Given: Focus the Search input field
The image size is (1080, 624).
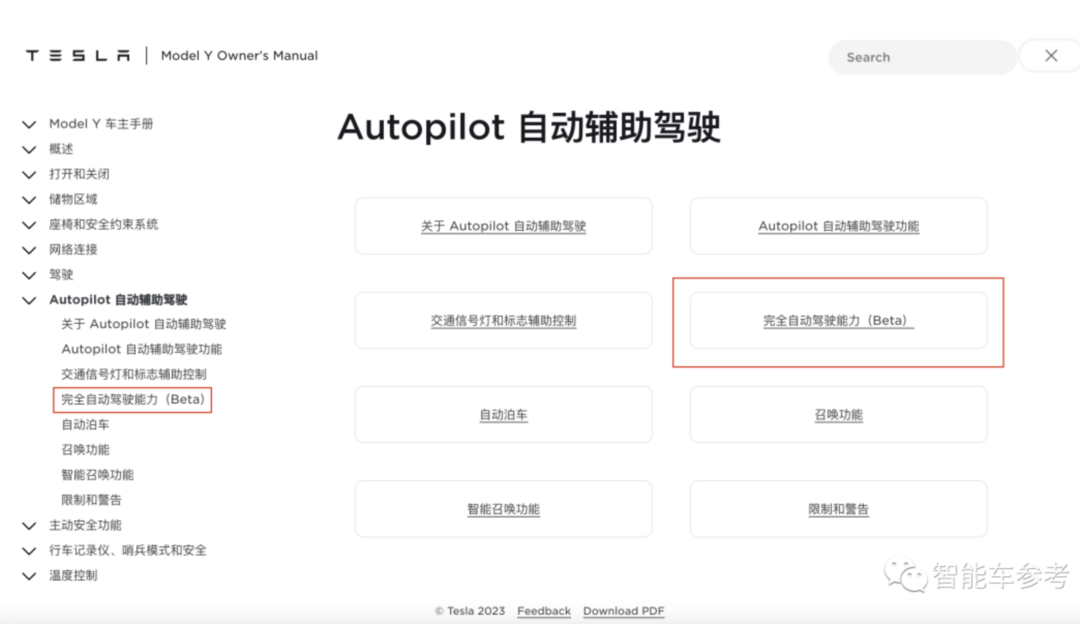Looking at the screenshot, I should click(922, 57).
